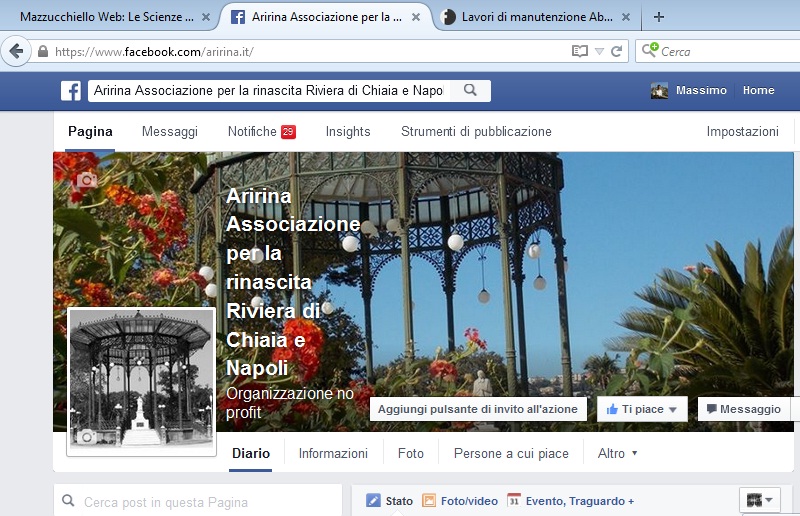Open the Impostazioni page settings

point(742,132)
